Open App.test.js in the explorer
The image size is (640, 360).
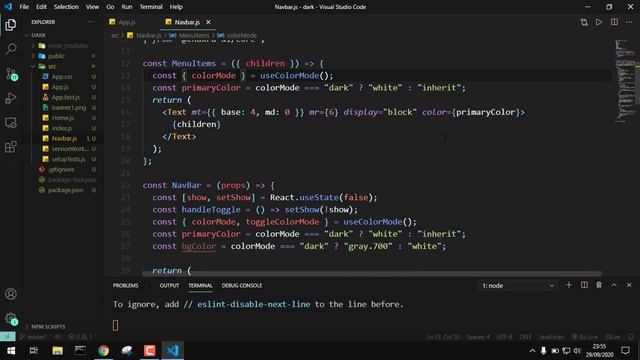65,97
